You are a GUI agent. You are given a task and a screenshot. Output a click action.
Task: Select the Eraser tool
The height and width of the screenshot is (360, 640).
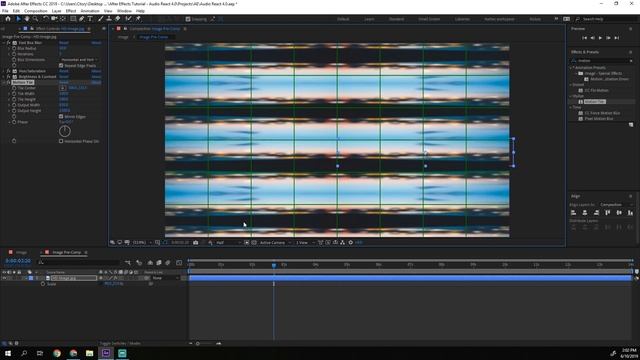(118, 19)
